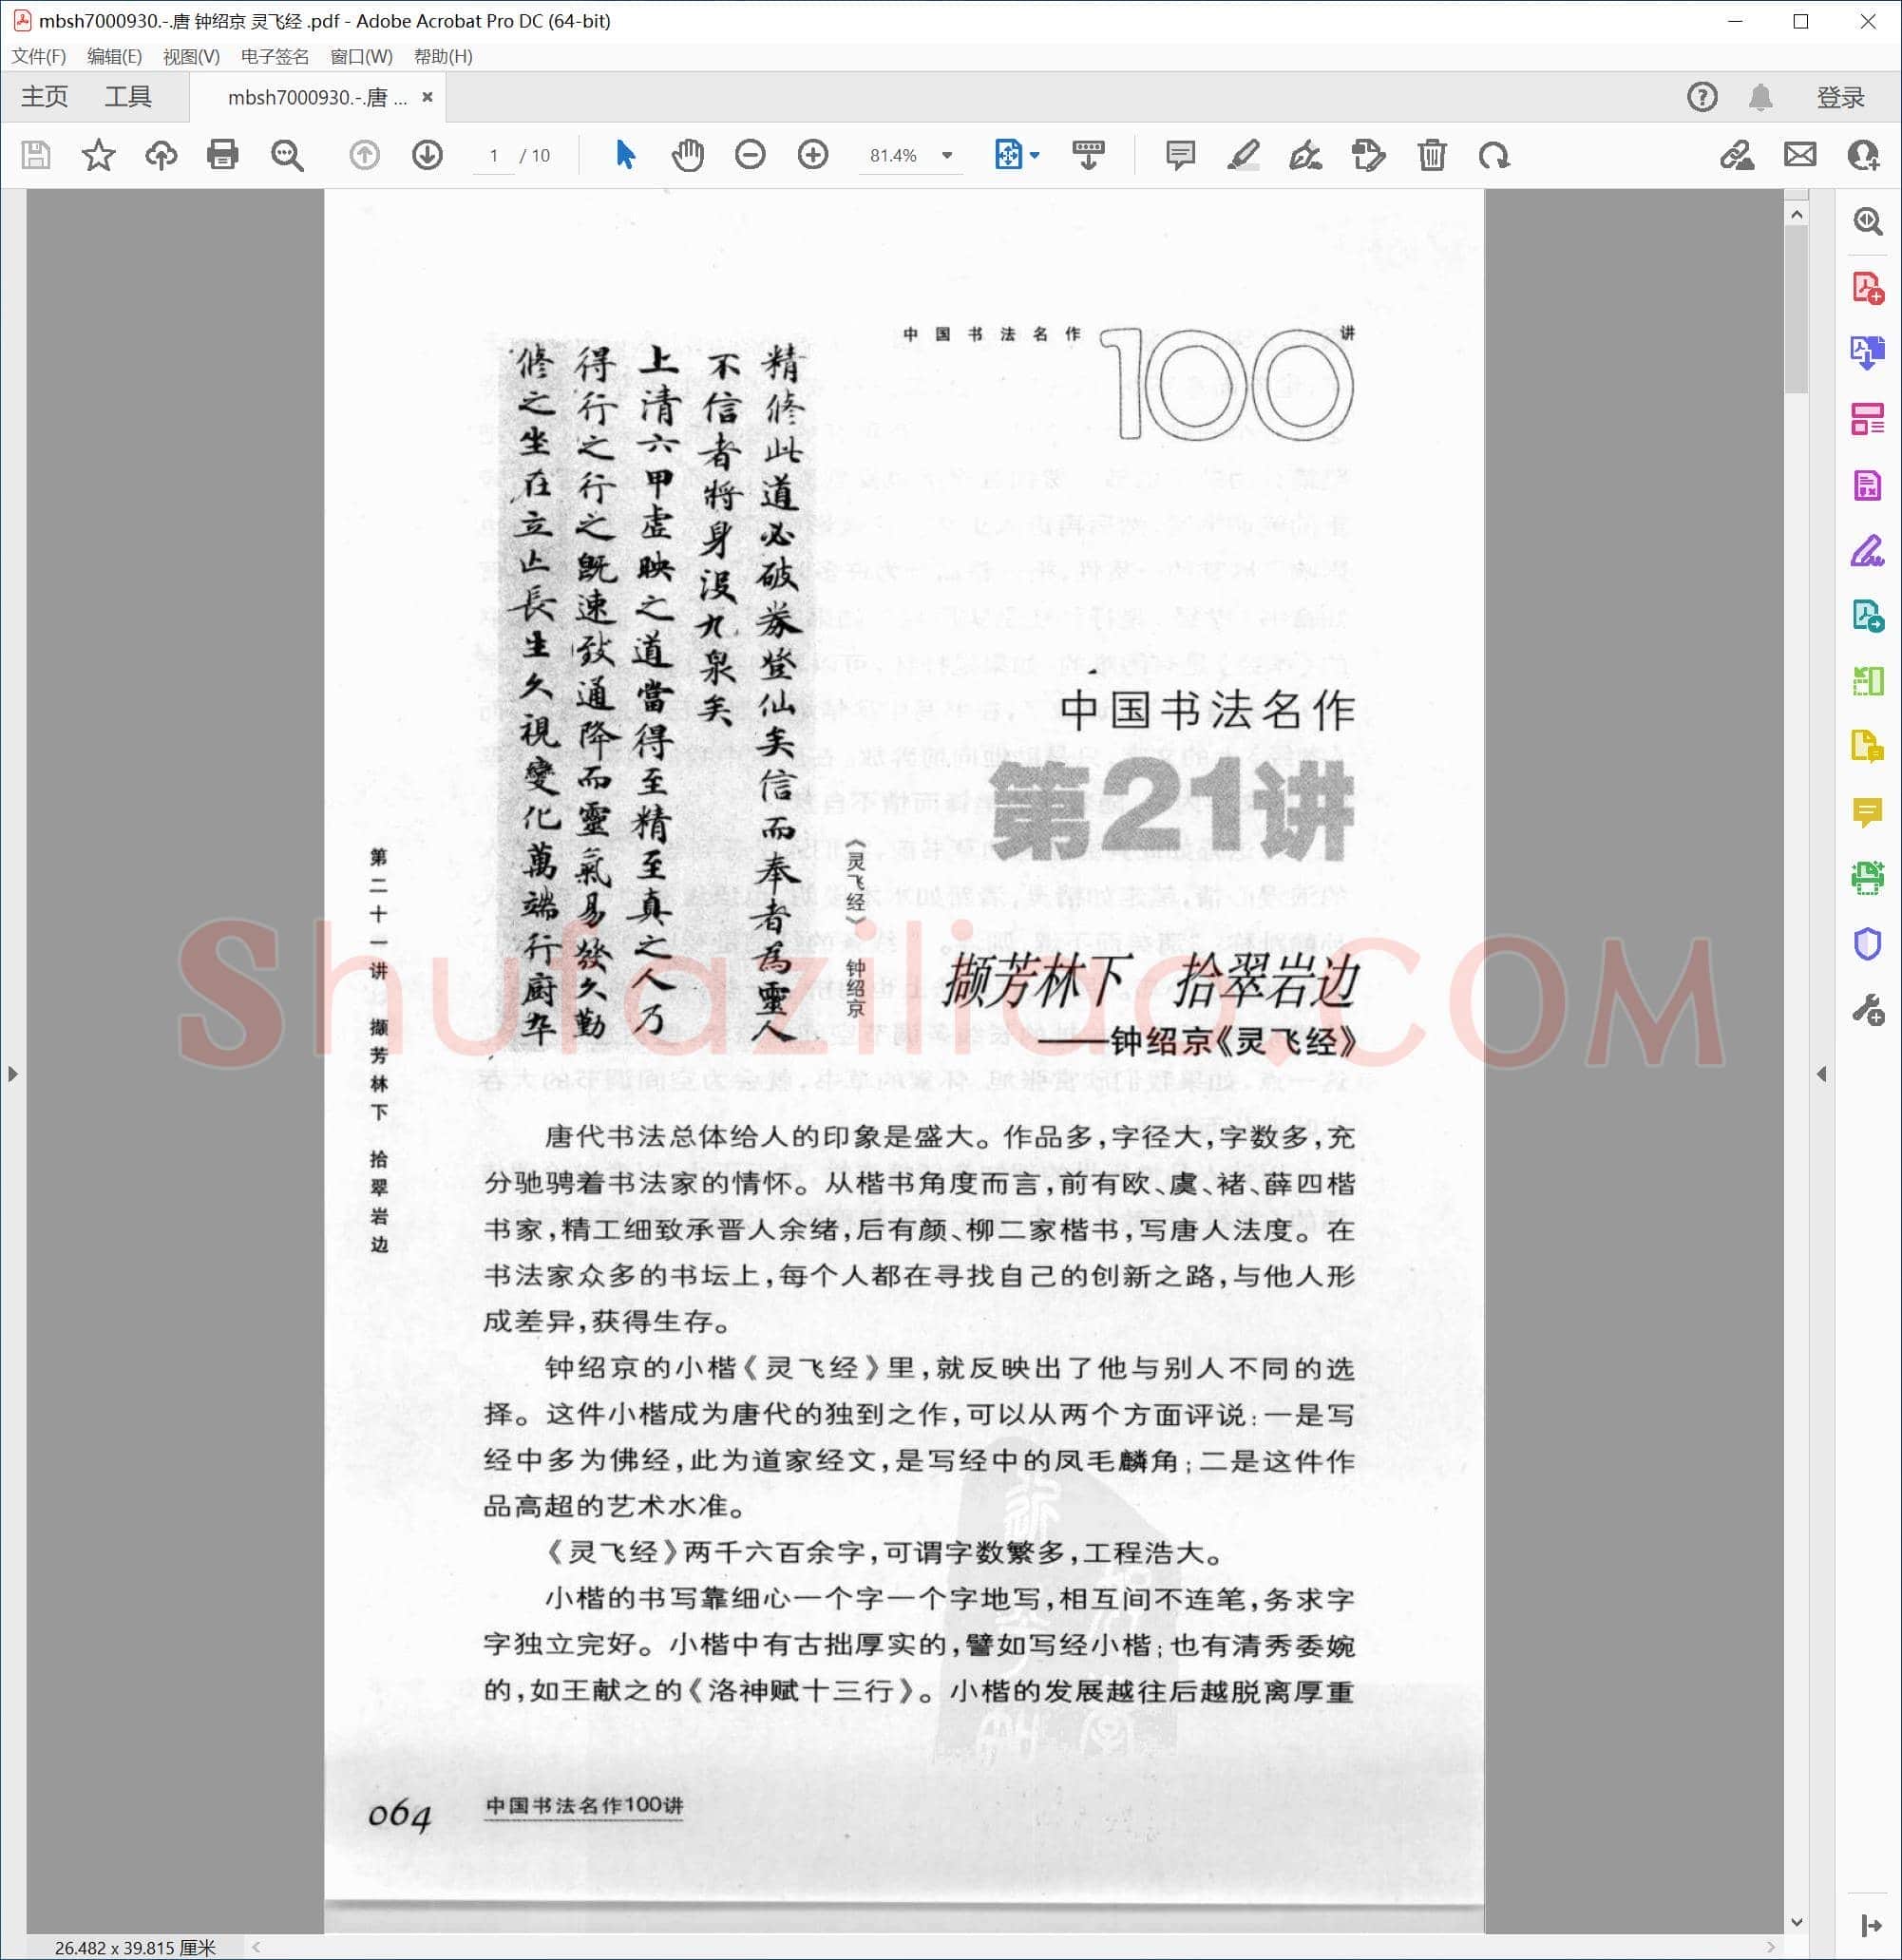1902x1960 pixels.
Task: Select the highlight text pen tool
Action: [1243, 155]
